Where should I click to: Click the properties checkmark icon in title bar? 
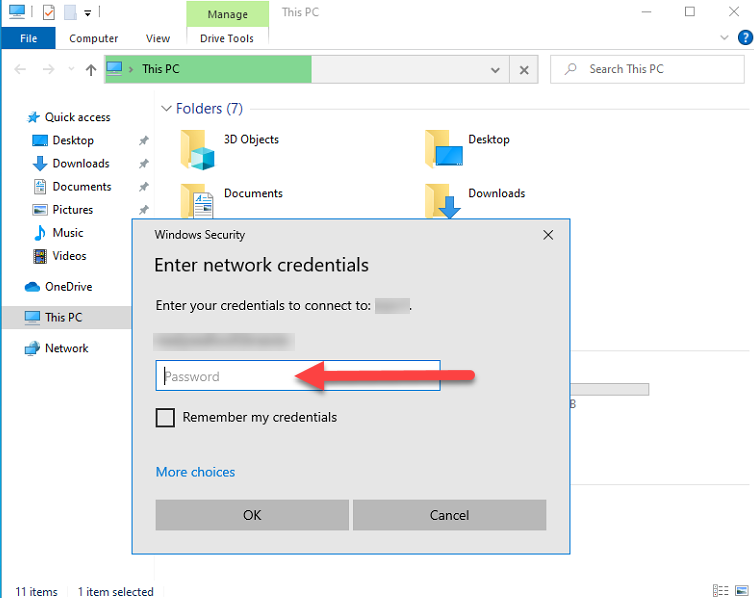tap(49, 12)
